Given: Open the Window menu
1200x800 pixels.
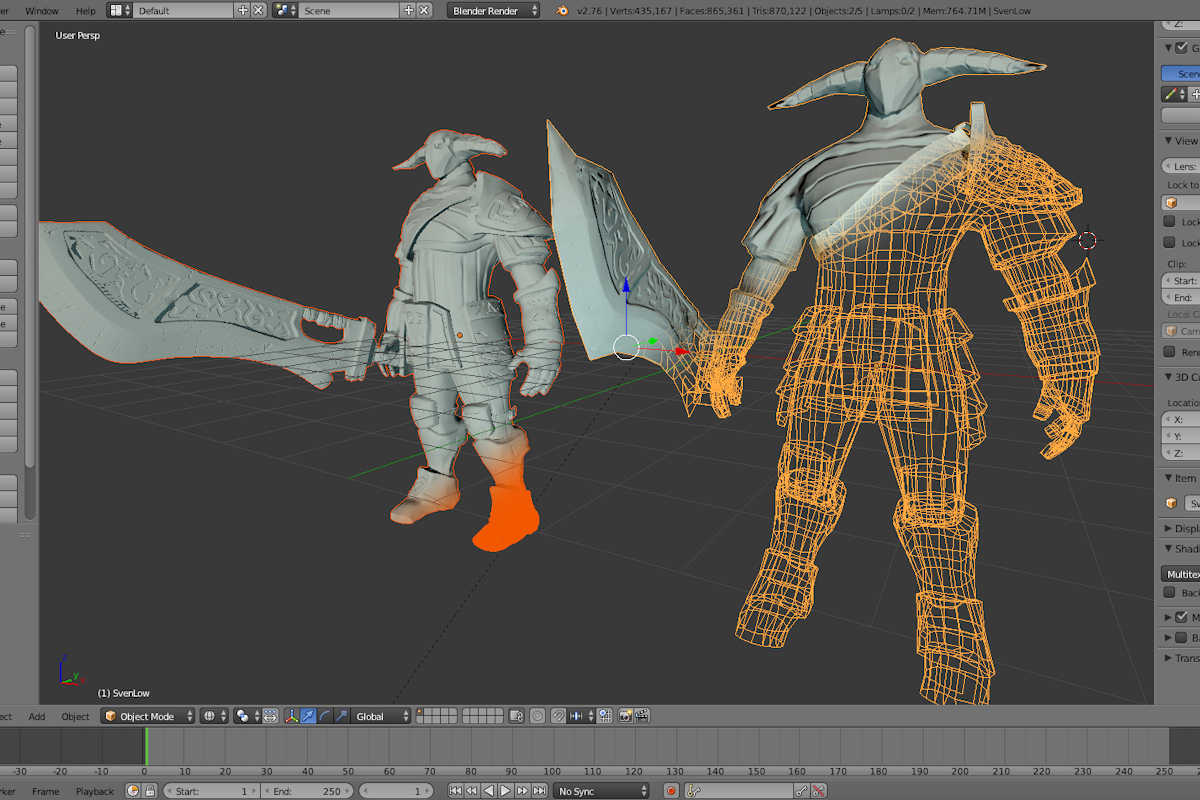Looking at the screenshot, I should [41, 10].
